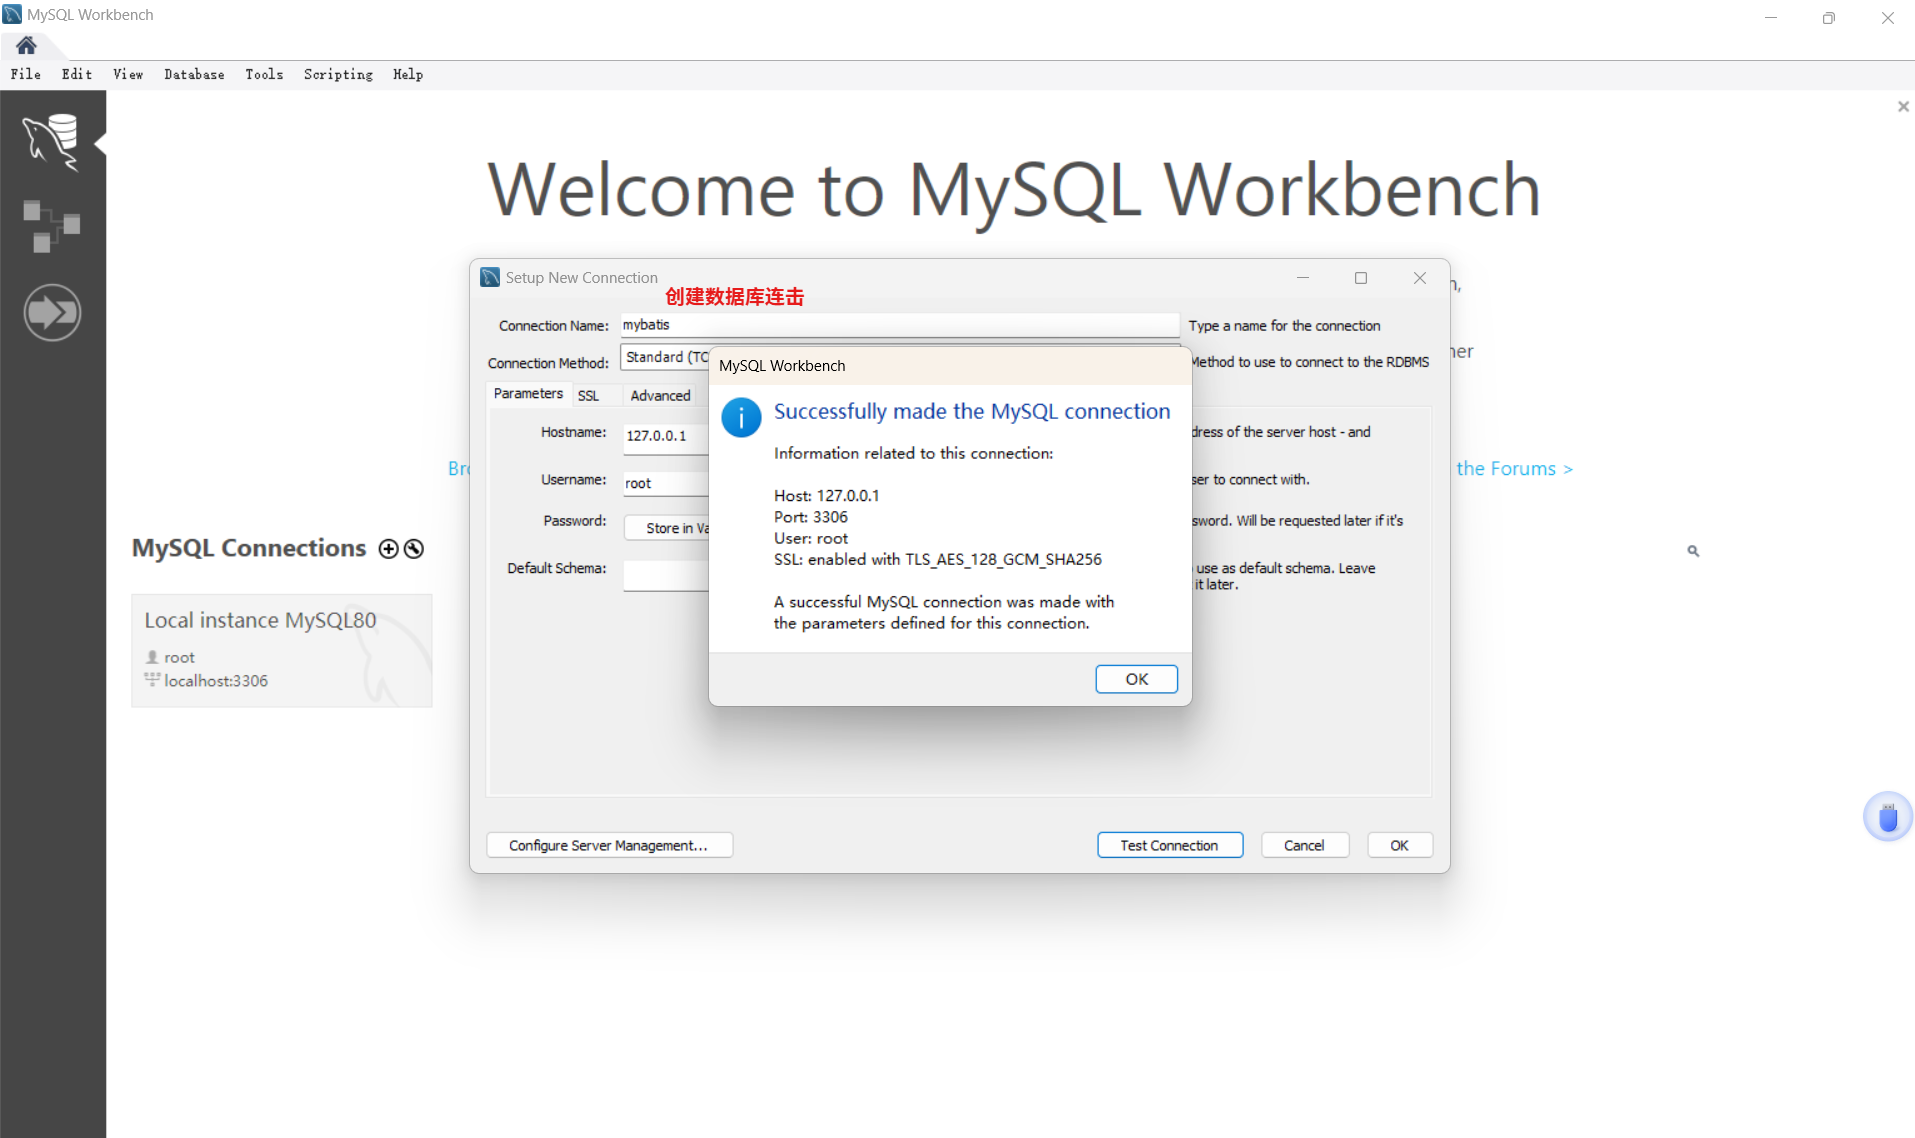Click the 'Welcome to MySQL Workbench' title
The height and width of the screenshot is (1138, 1915).
click(1014, 191)
